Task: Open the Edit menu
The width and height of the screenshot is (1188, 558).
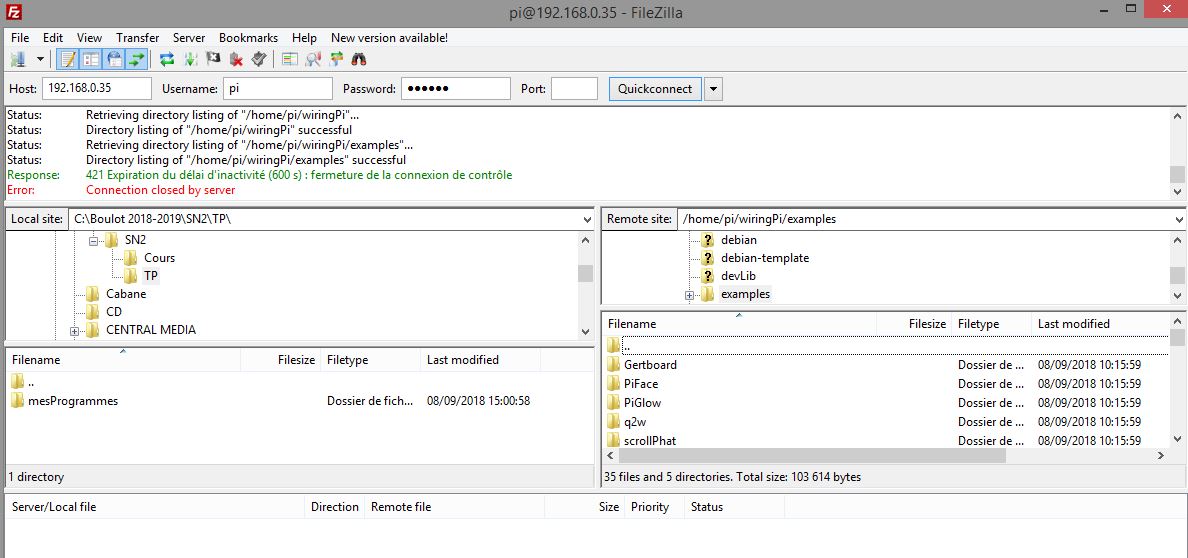Action: click(53, 37)
